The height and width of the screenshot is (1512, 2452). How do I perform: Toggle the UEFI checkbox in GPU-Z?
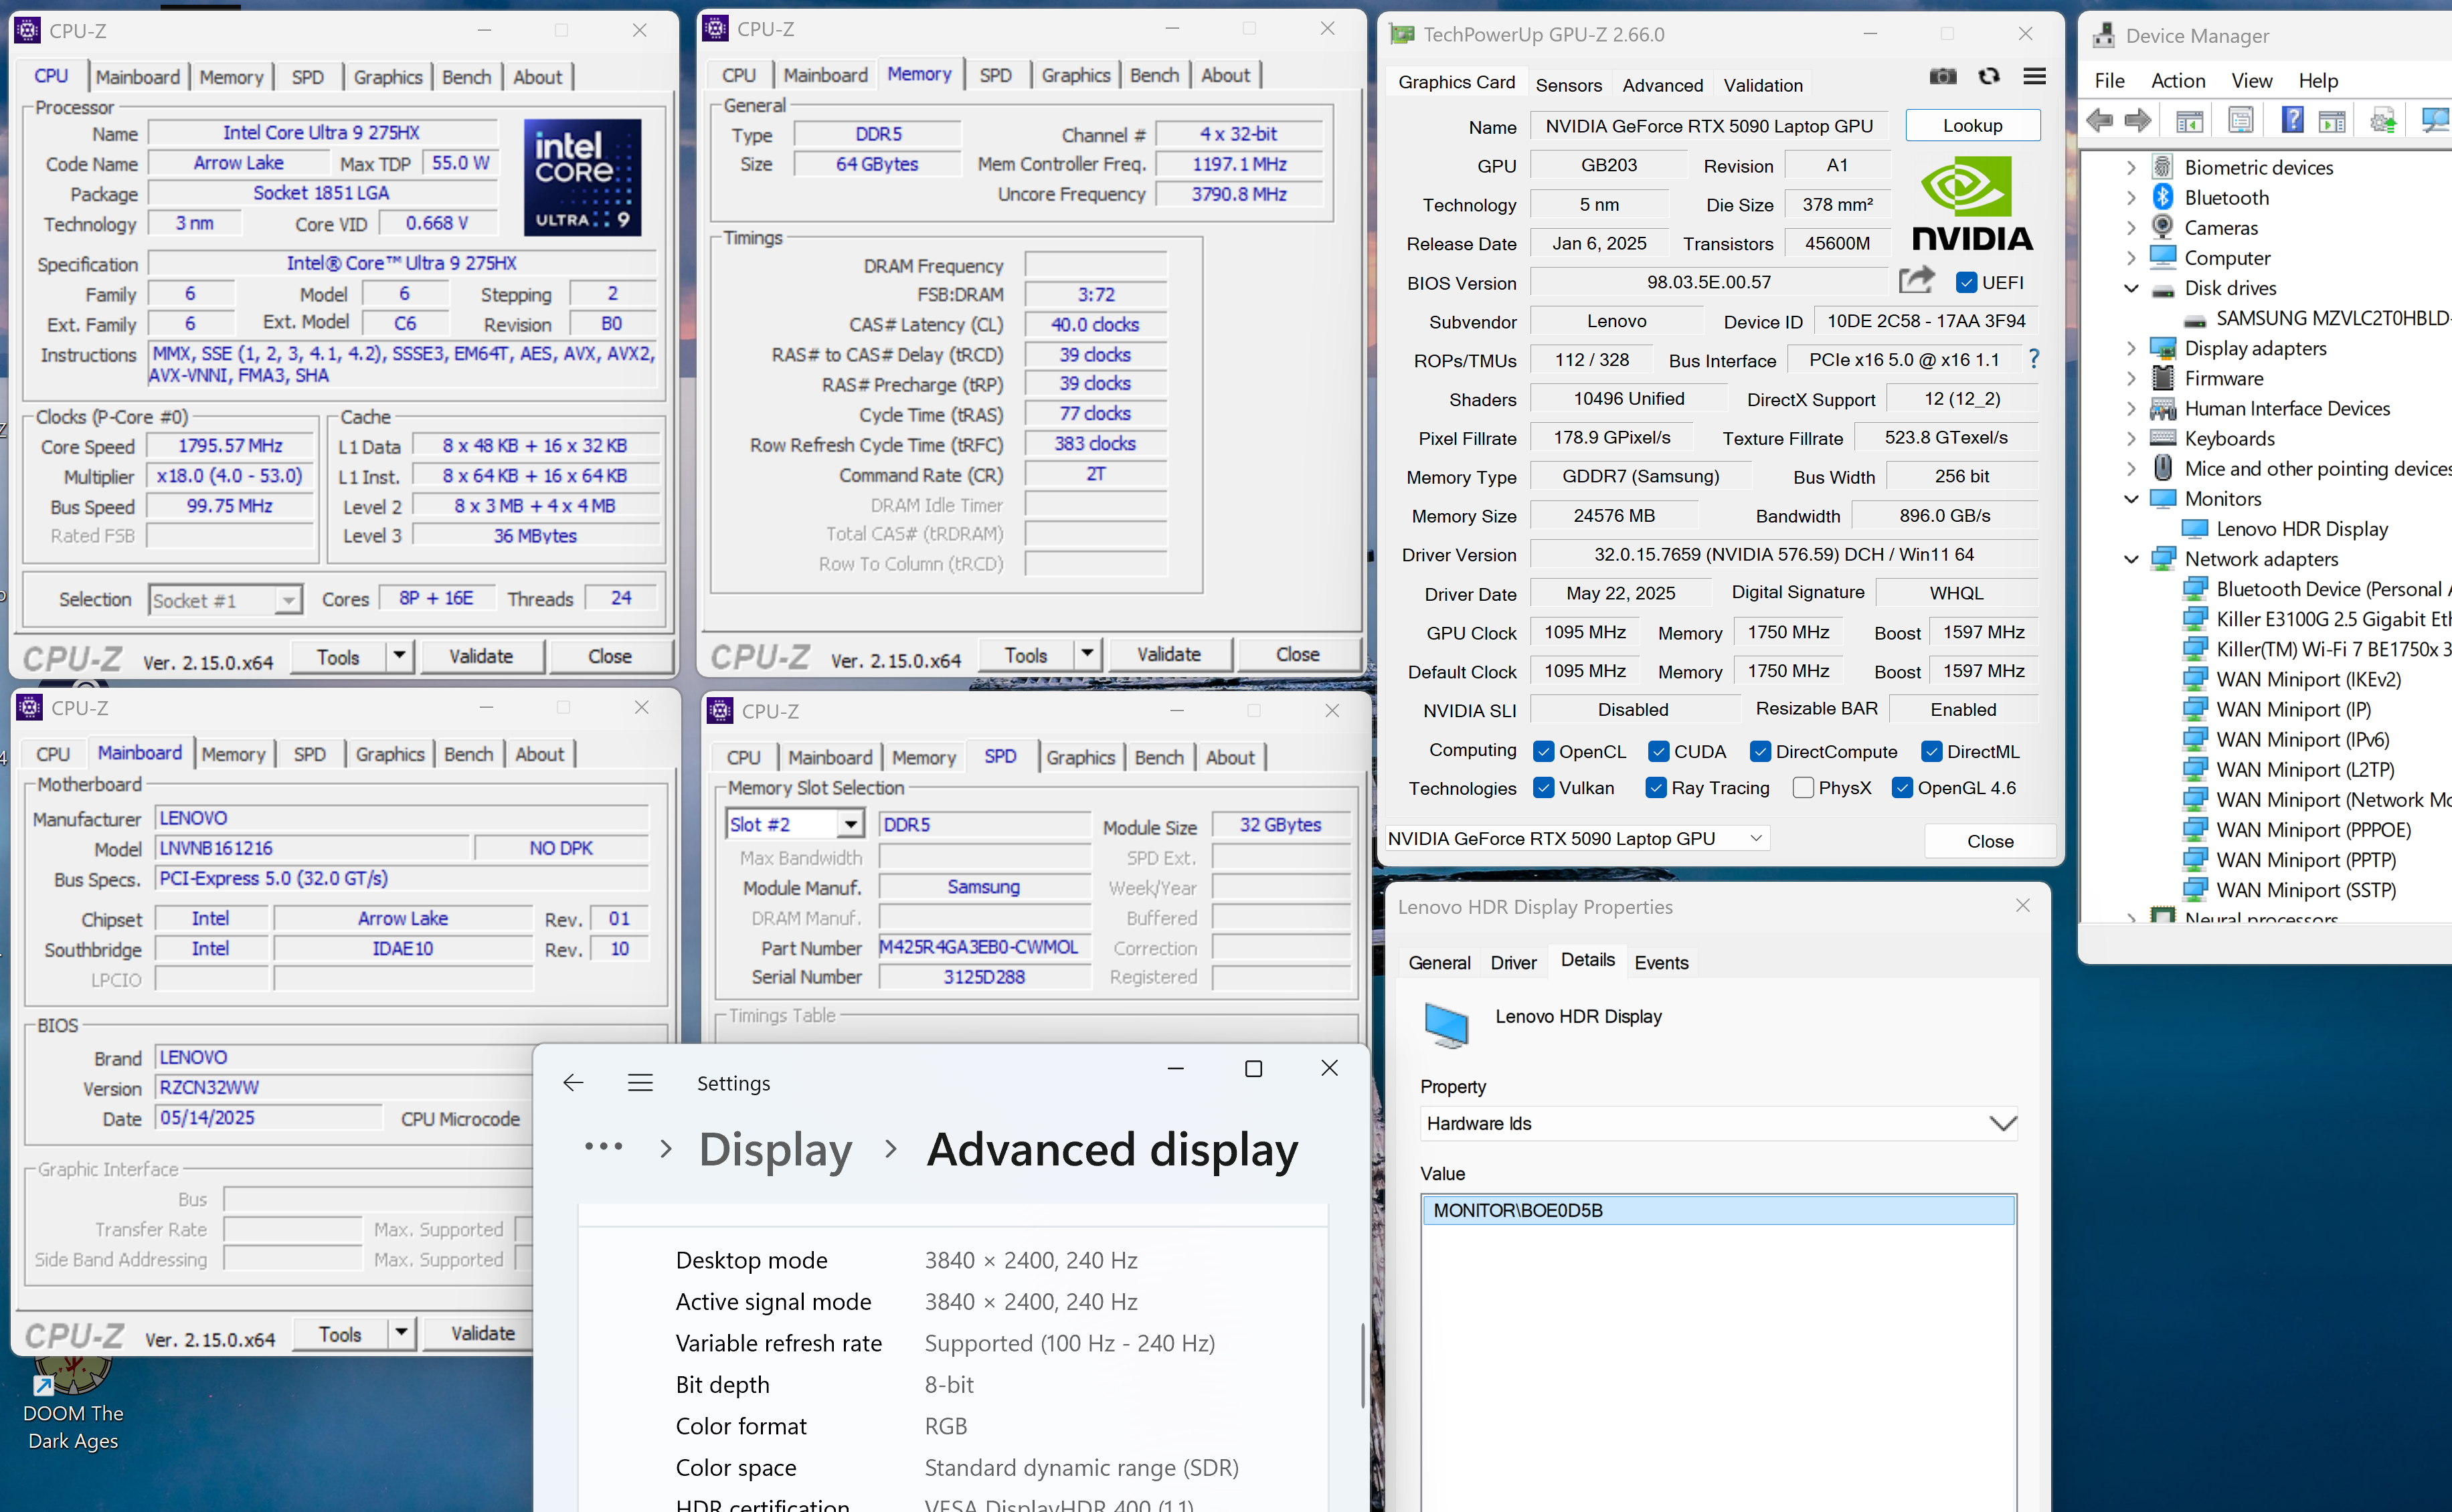pos(1966,282)
